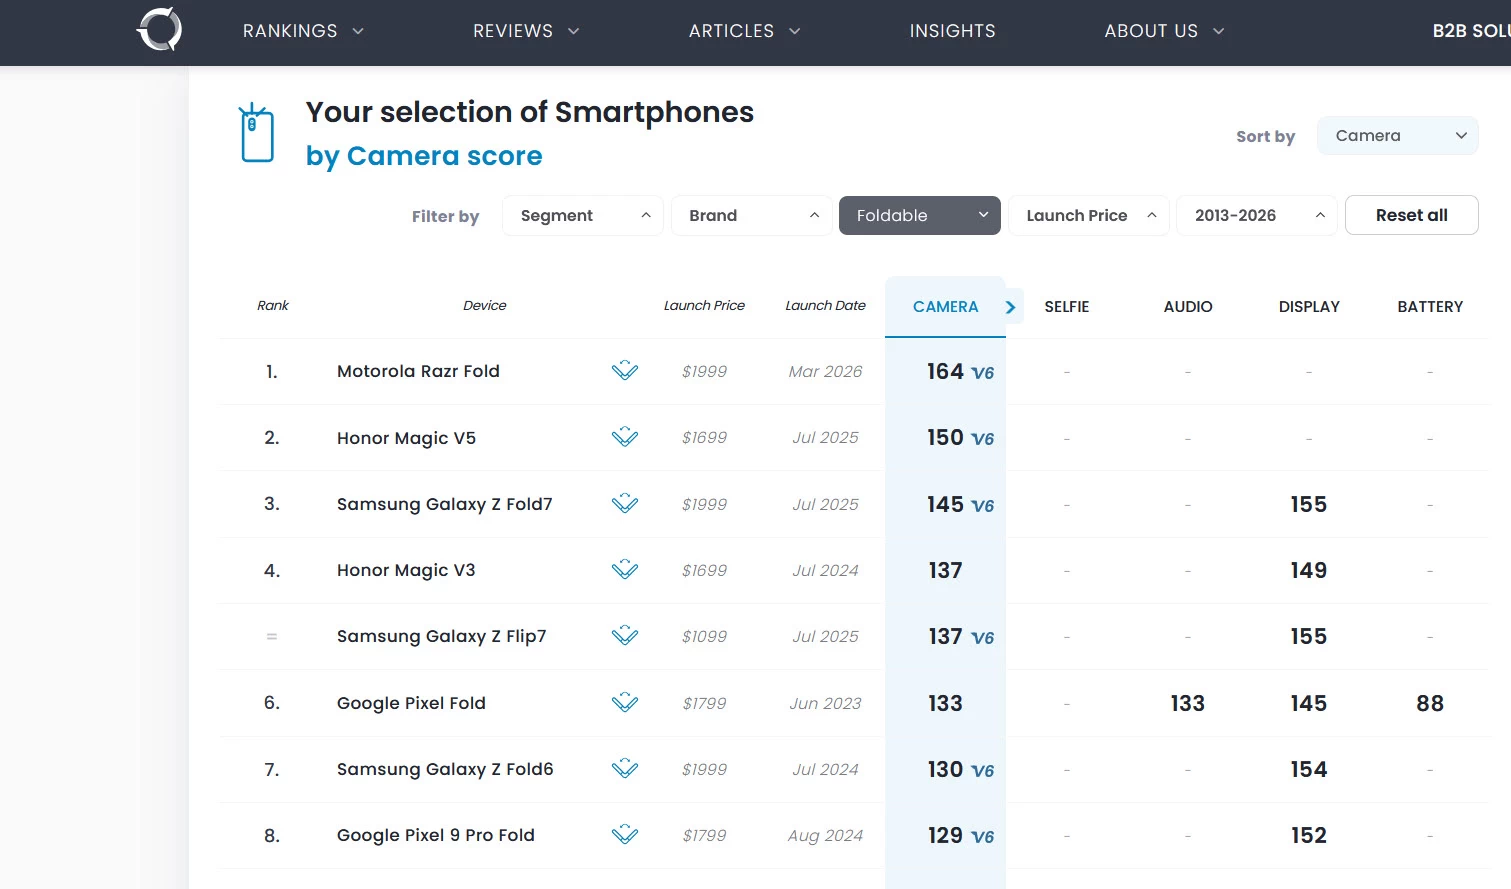
Task: Open the Samsung Galaxy Z Fold7 device link
Action: coord(444,504)
